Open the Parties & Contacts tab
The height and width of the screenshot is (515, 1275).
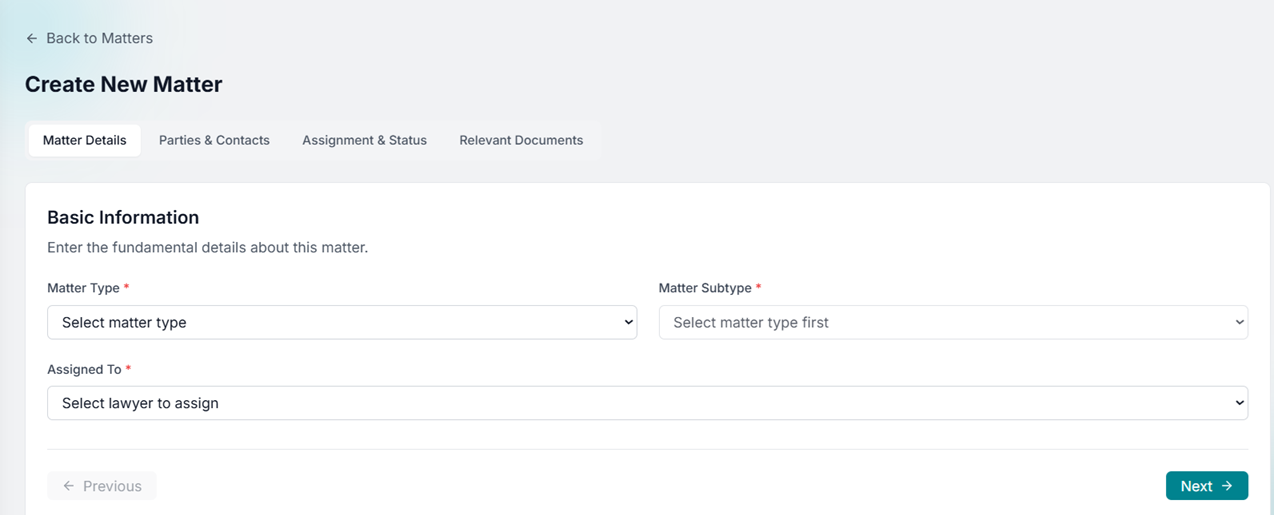(214, 140)
